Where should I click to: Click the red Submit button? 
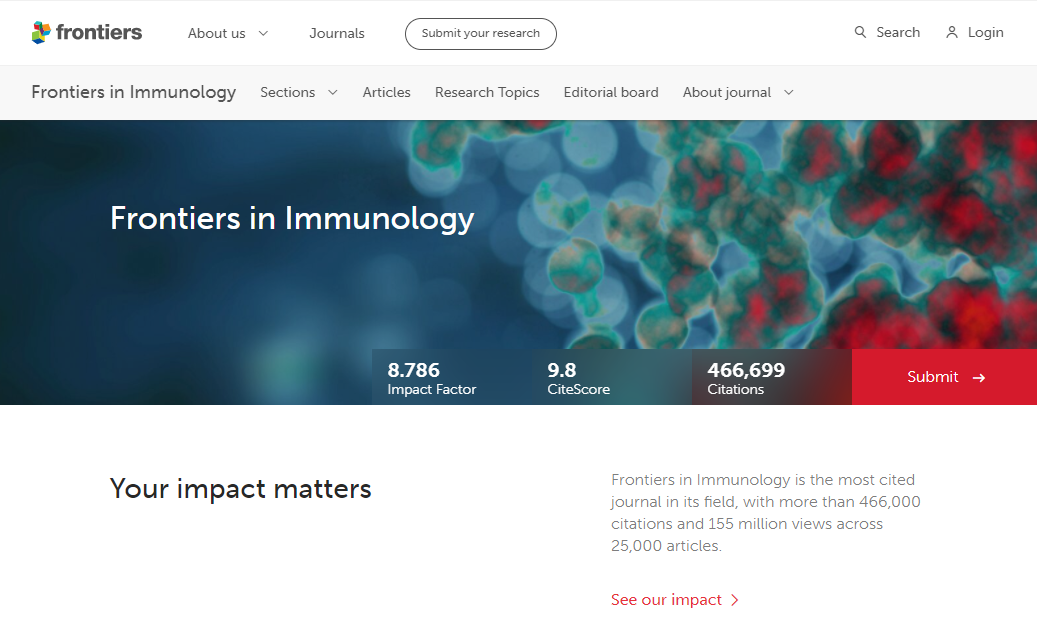[944, 377]
